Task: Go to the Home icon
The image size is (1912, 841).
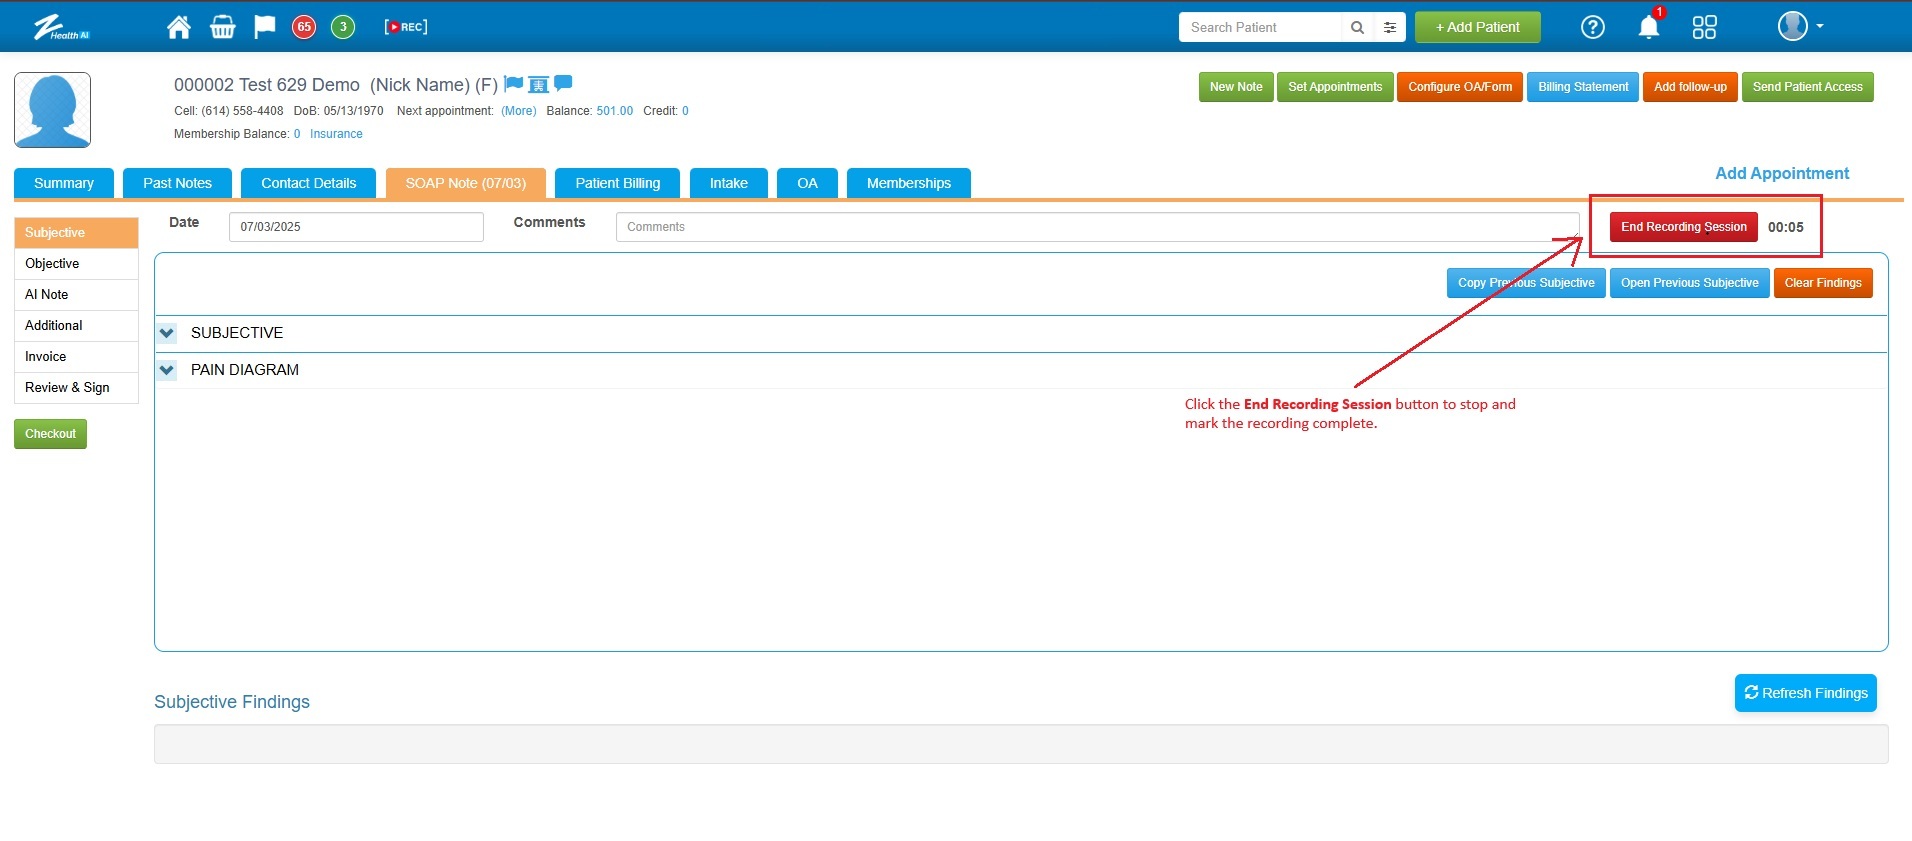Action: tap(179, 27)
